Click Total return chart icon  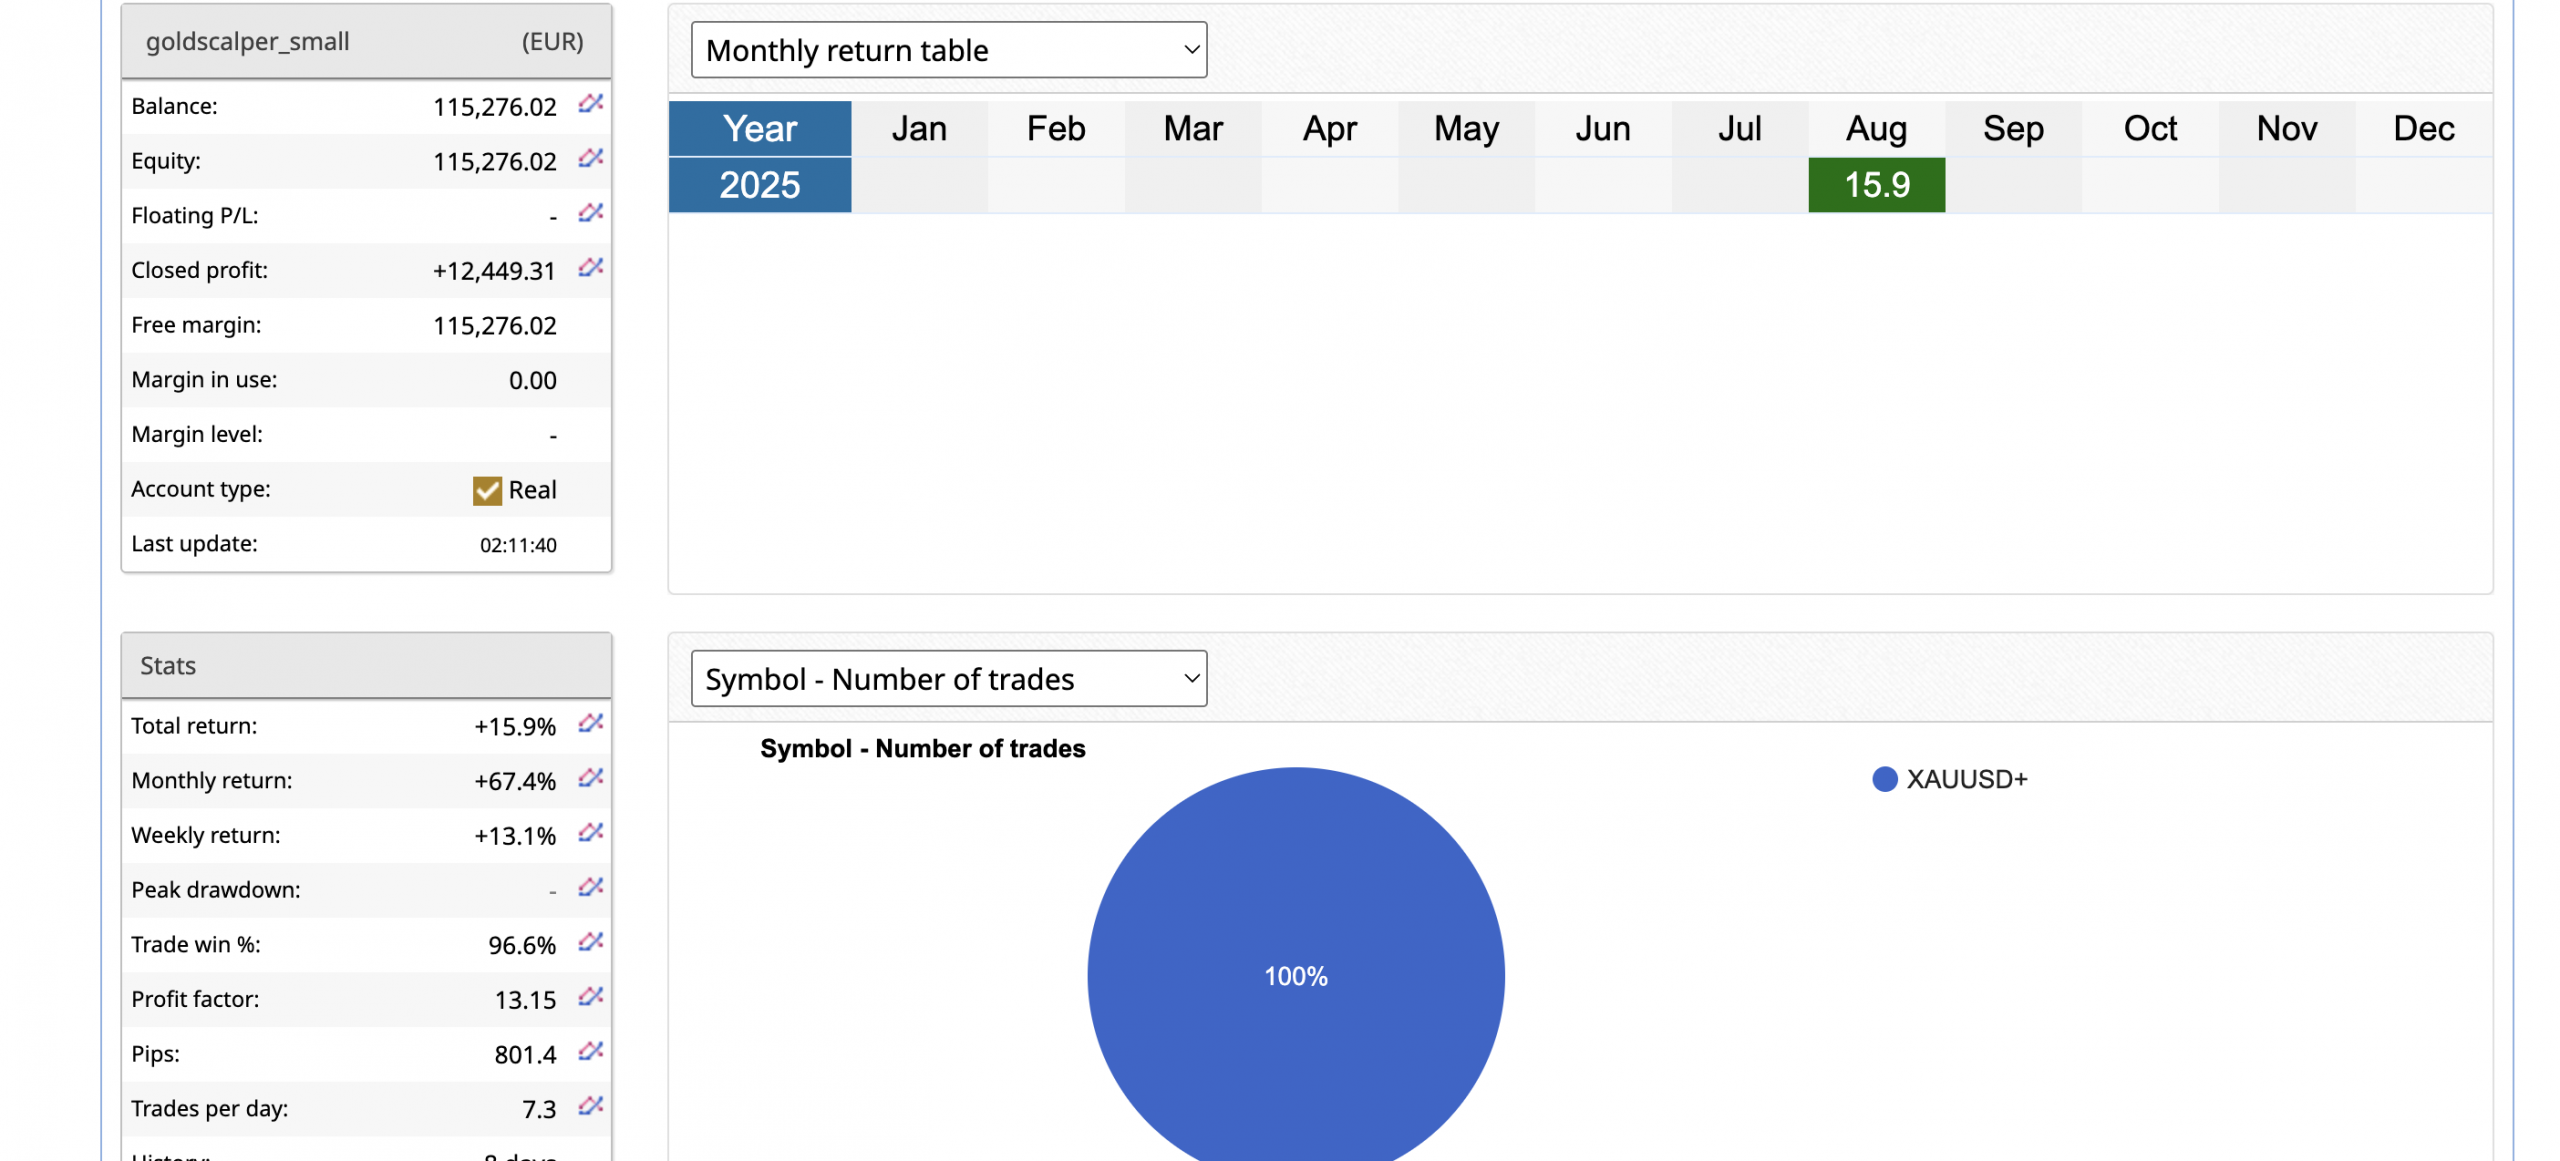(x=590, y=723)
